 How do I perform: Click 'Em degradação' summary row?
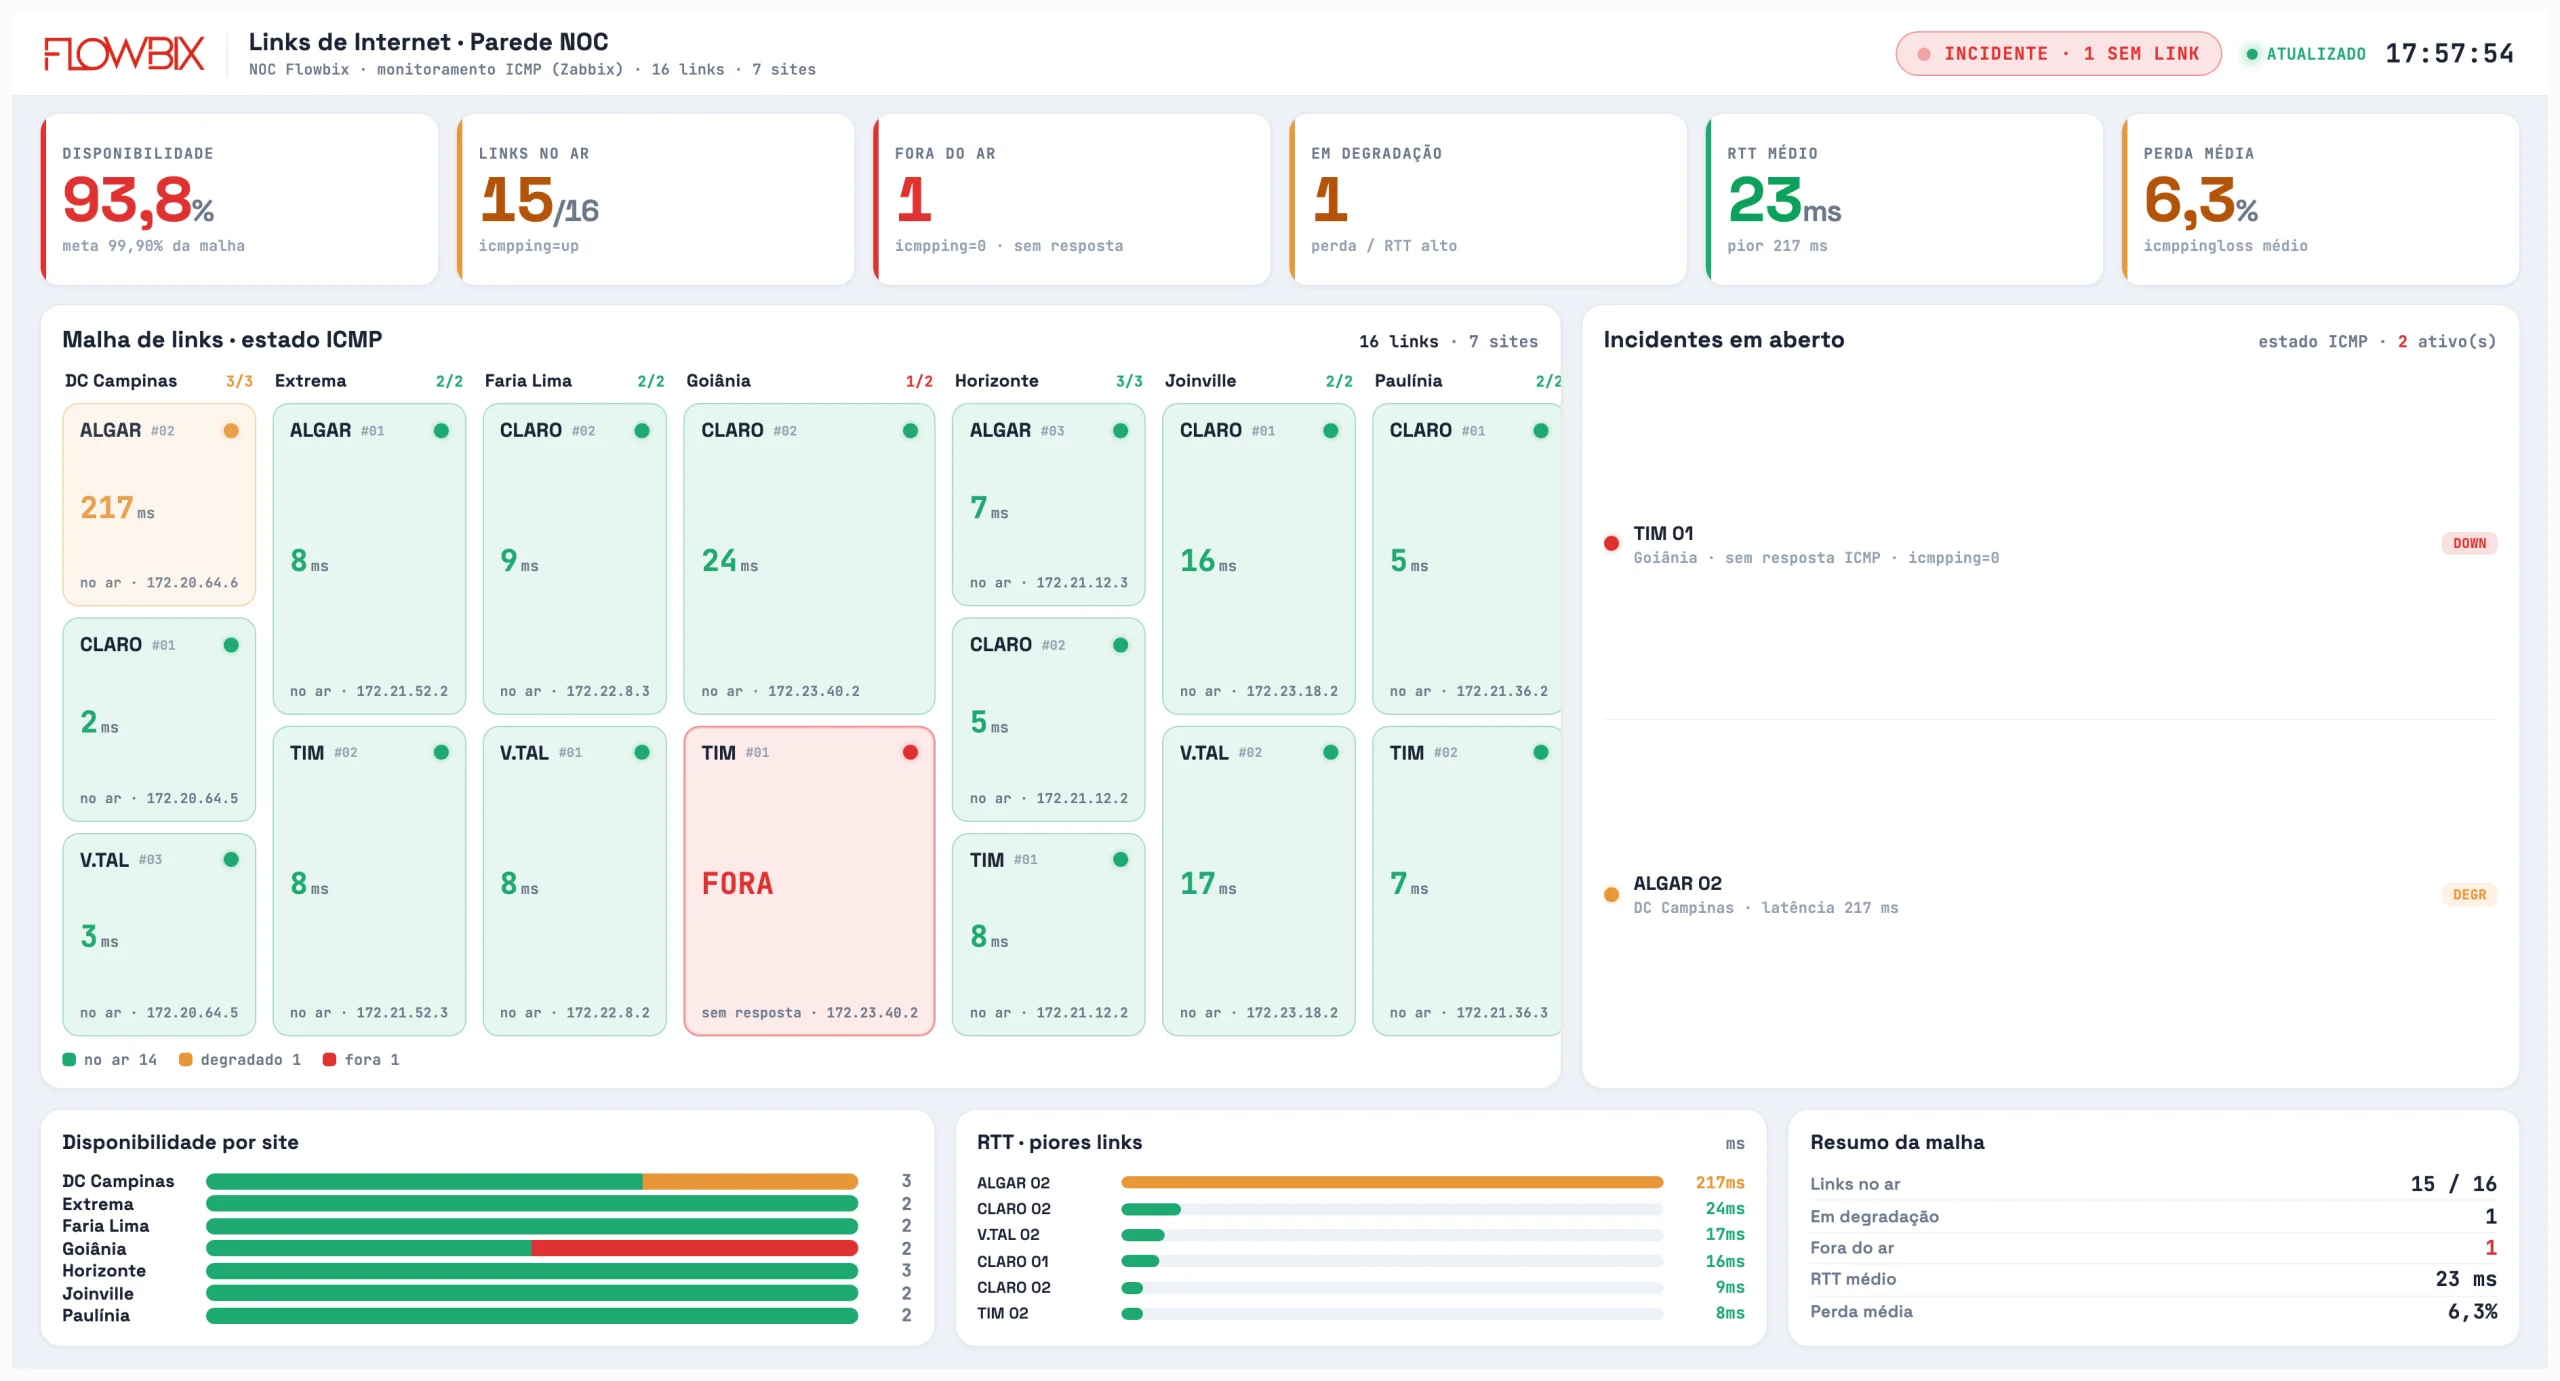(2153, 1217)
